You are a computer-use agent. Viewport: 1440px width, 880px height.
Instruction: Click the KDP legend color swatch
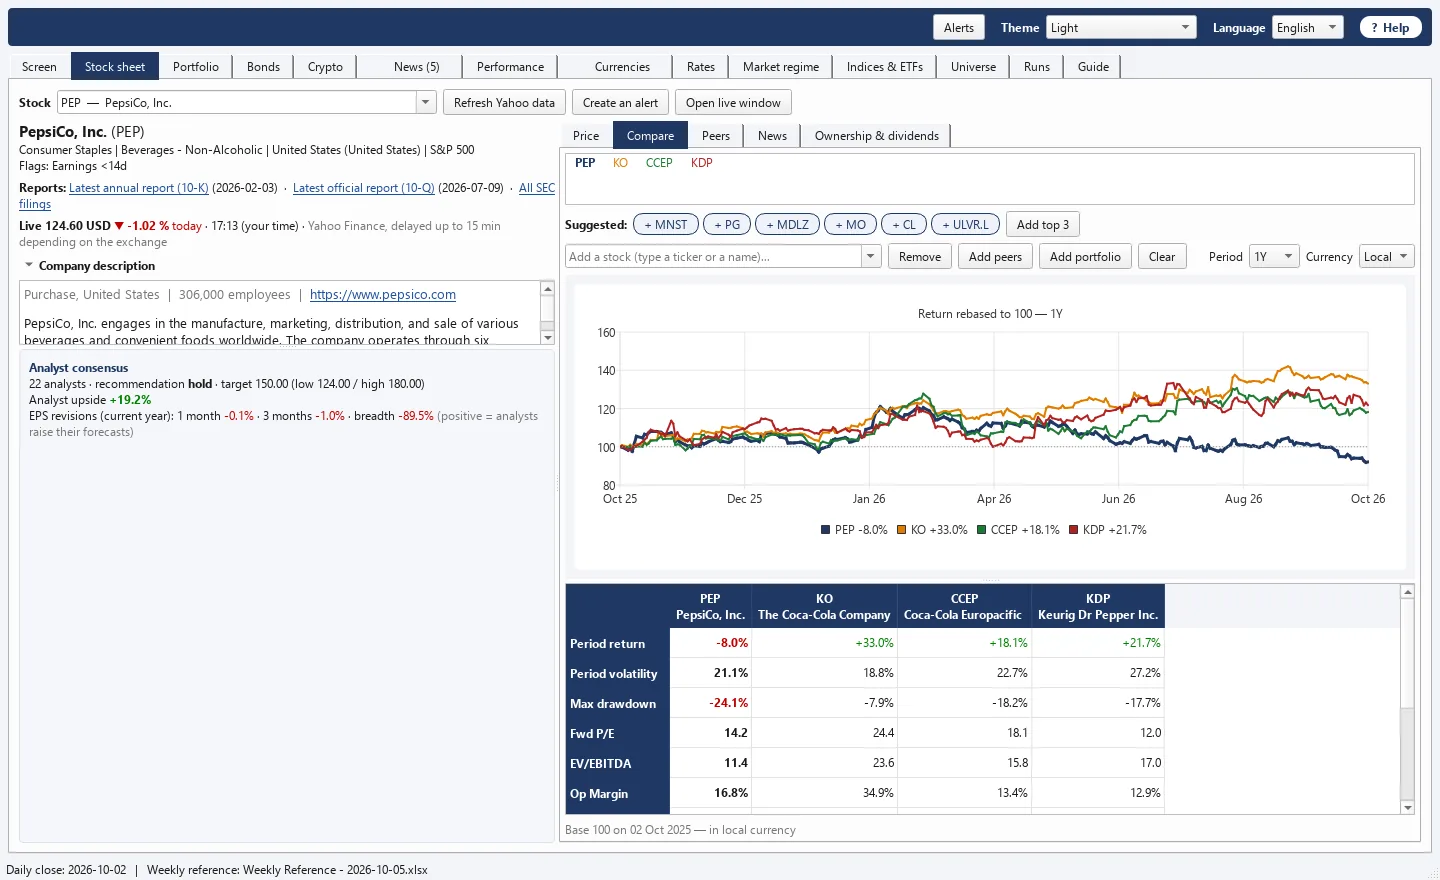pyautogui.click(x=1074, y=530)
